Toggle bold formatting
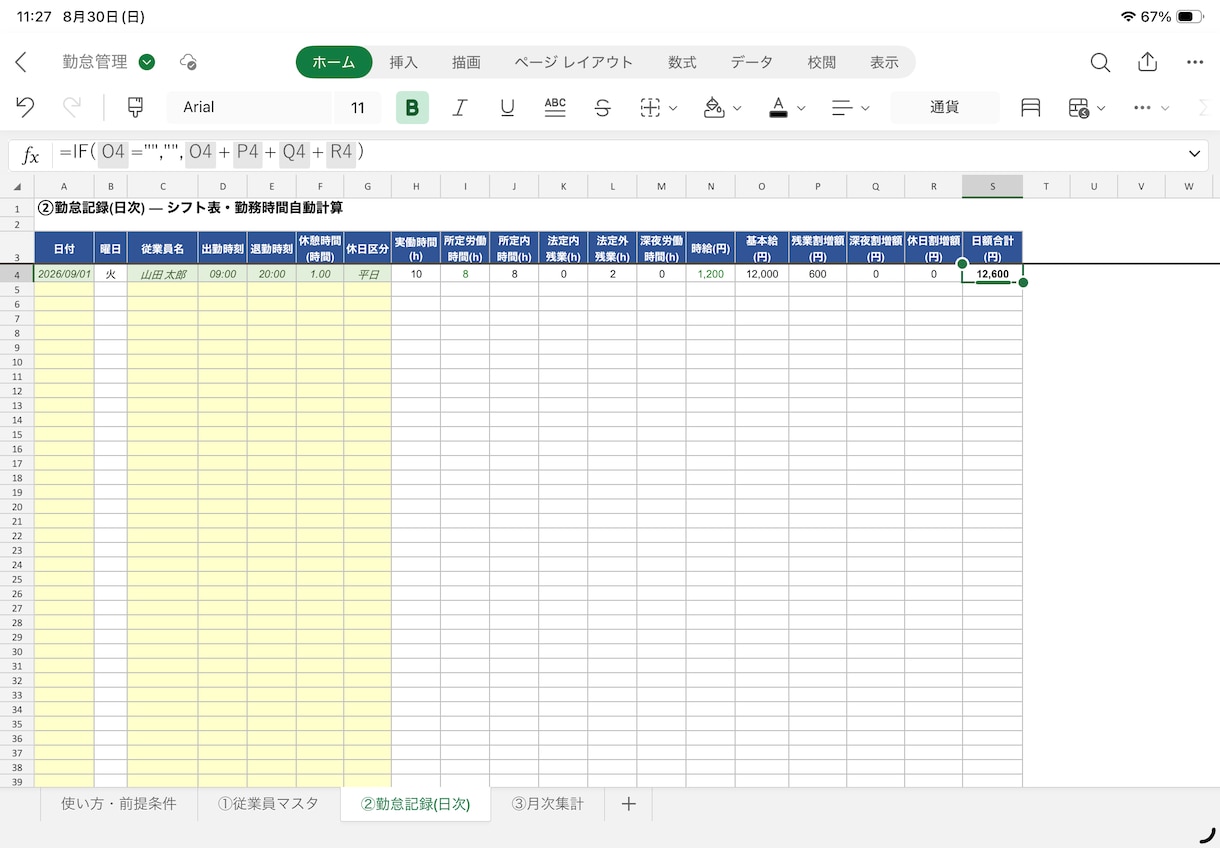The image size is (1220, 848). (x=412, y=107)
